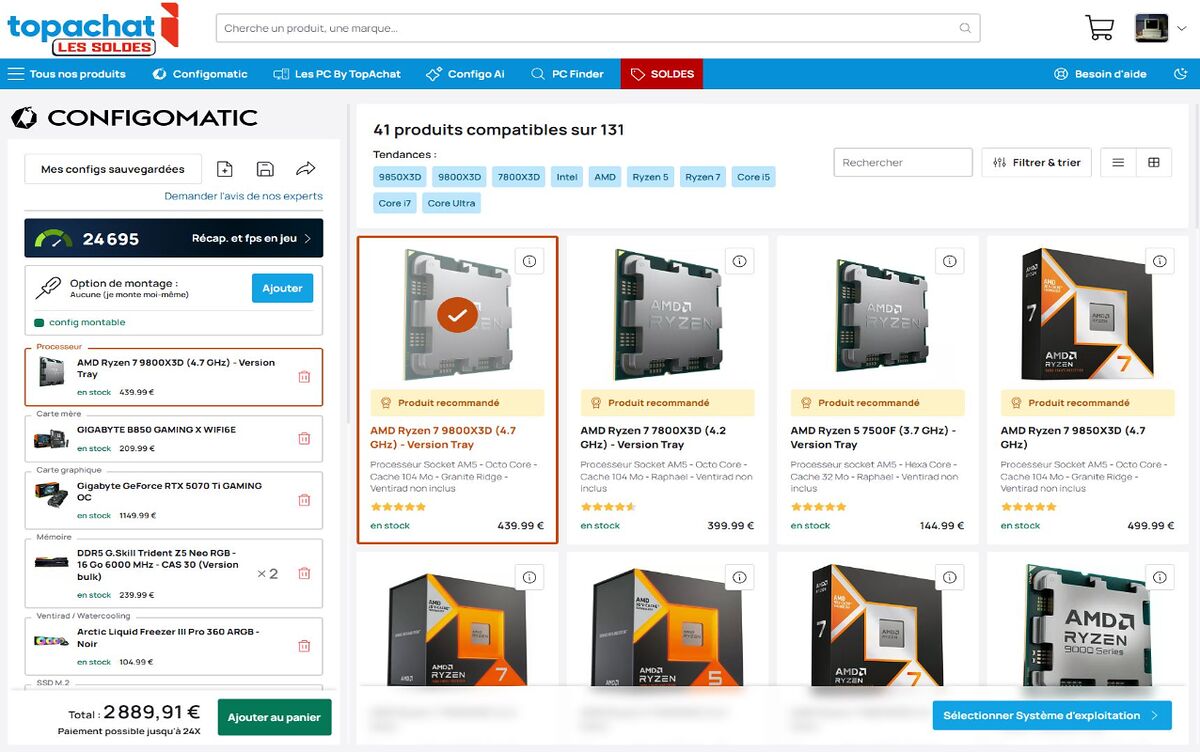Show info for Ryzen 7 9800X3D card
The width and height of the screenshot is (1200, 752).
pyautogui.click(x=530, y=261)
